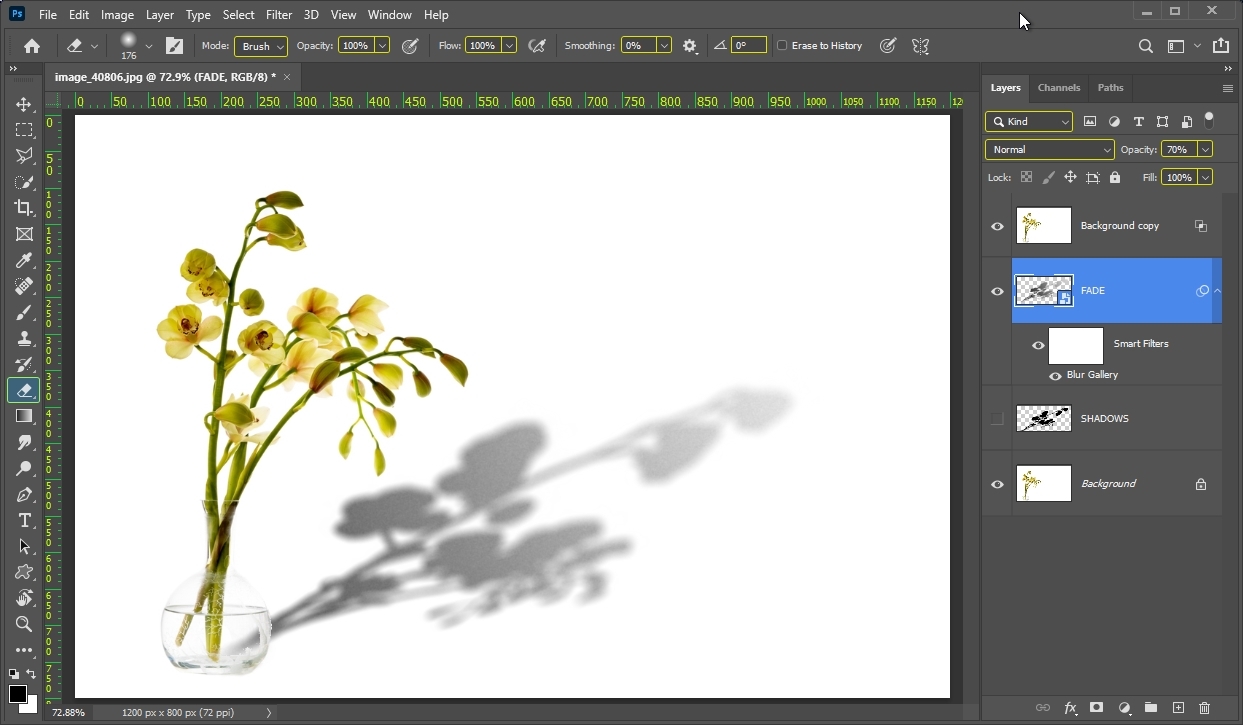Toggle Blur Gallery filter visibility
This screenshot has width=1243, height=725.
click(1055, 376)
